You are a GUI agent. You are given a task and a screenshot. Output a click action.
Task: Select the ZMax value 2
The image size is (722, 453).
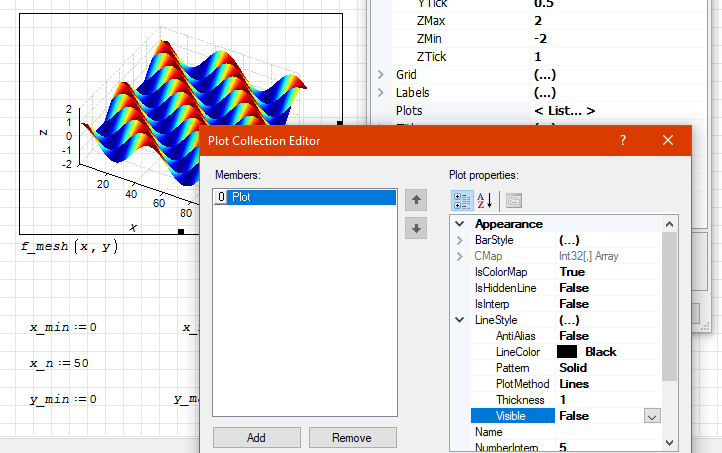[x=538, y=21]
